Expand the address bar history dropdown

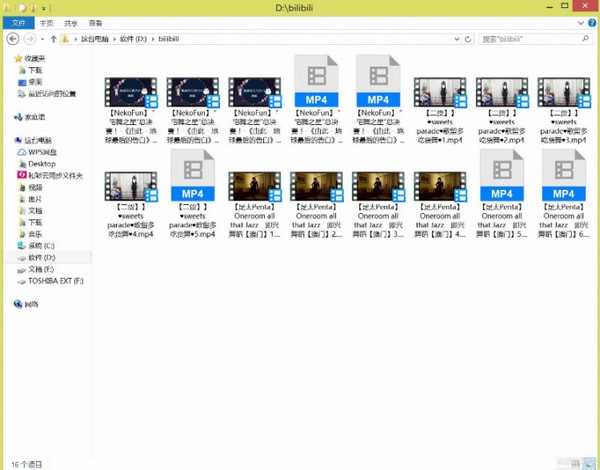(x=457, y=39)
